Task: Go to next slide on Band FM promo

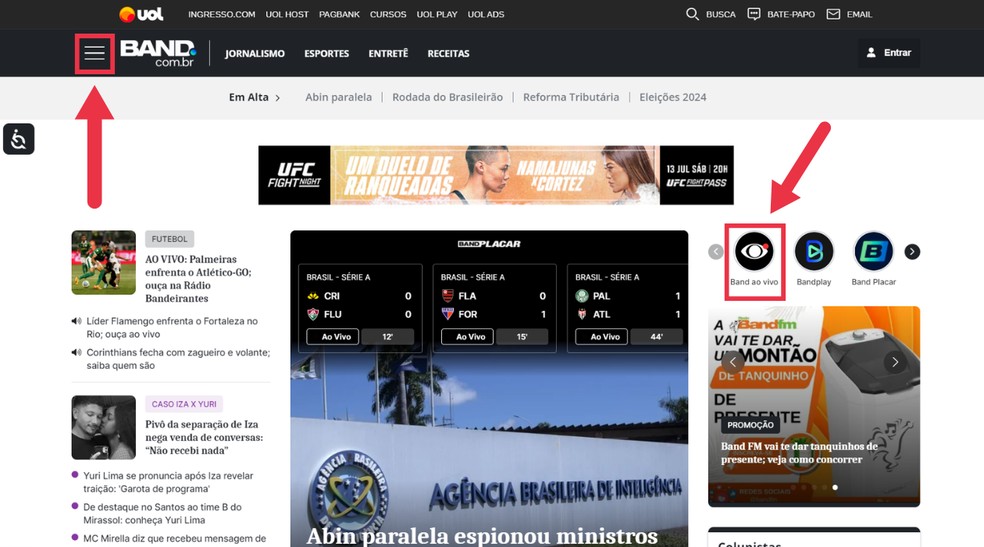Action: point(895,362)
